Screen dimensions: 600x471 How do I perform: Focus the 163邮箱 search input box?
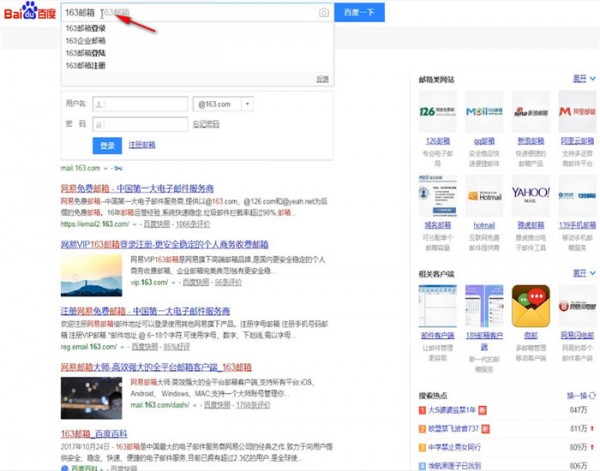point(197,13)
